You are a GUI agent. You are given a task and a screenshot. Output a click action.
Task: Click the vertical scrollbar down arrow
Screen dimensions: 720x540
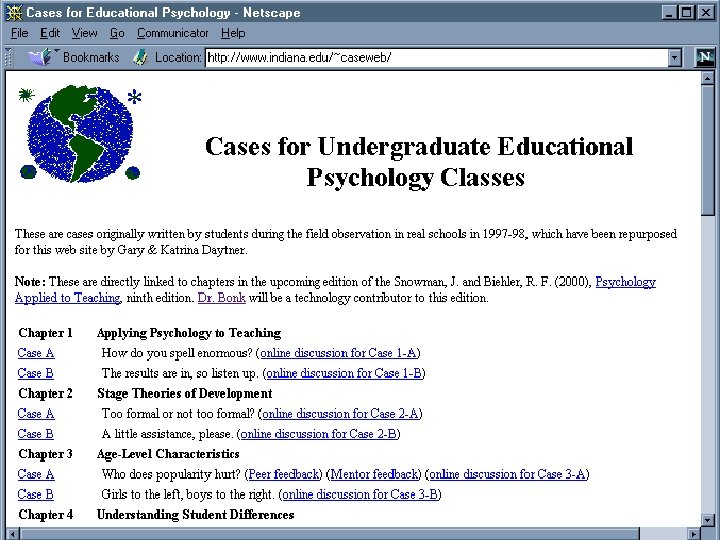coord(708,520)
